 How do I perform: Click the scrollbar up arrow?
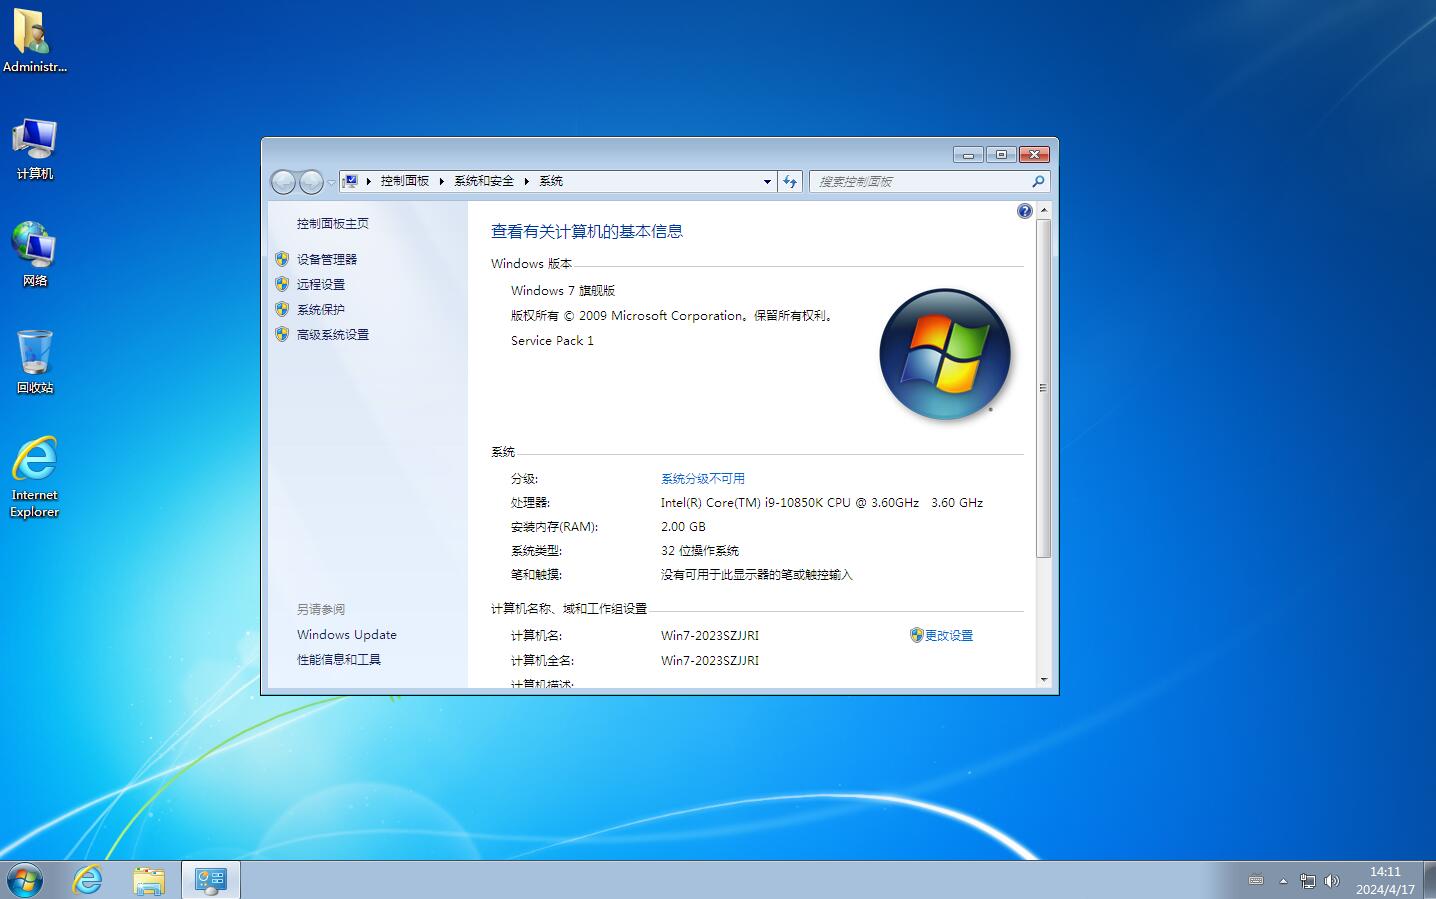[1044, 210]
